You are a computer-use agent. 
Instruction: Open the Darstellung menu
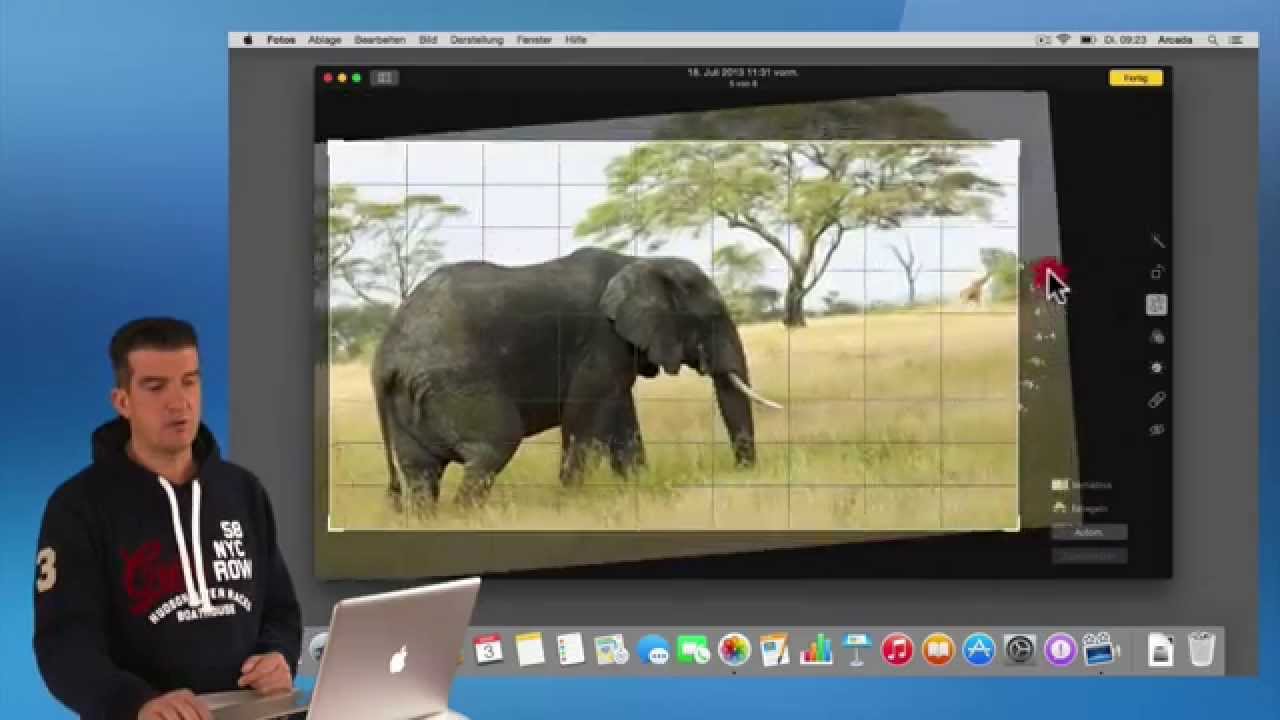478,40
